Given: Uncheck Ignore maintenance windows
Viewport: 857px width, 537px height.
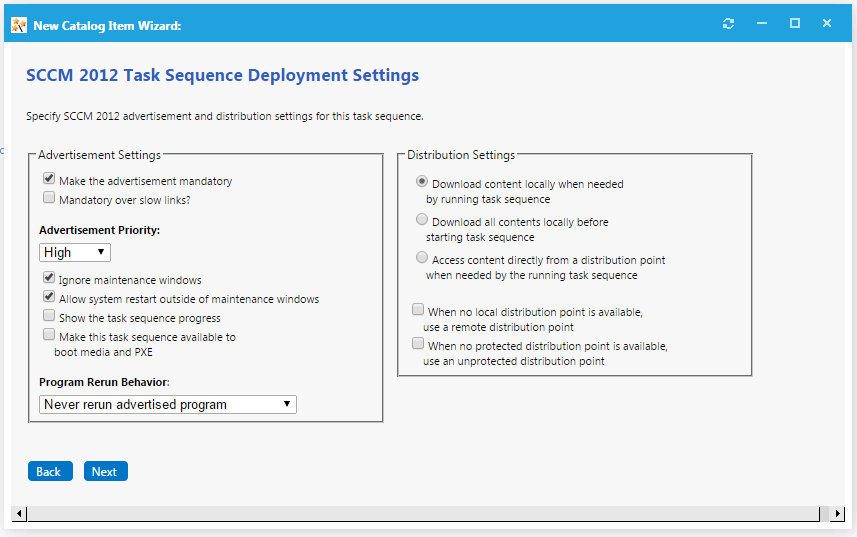Looking at the screenshot, I should (x=49, y=278).
